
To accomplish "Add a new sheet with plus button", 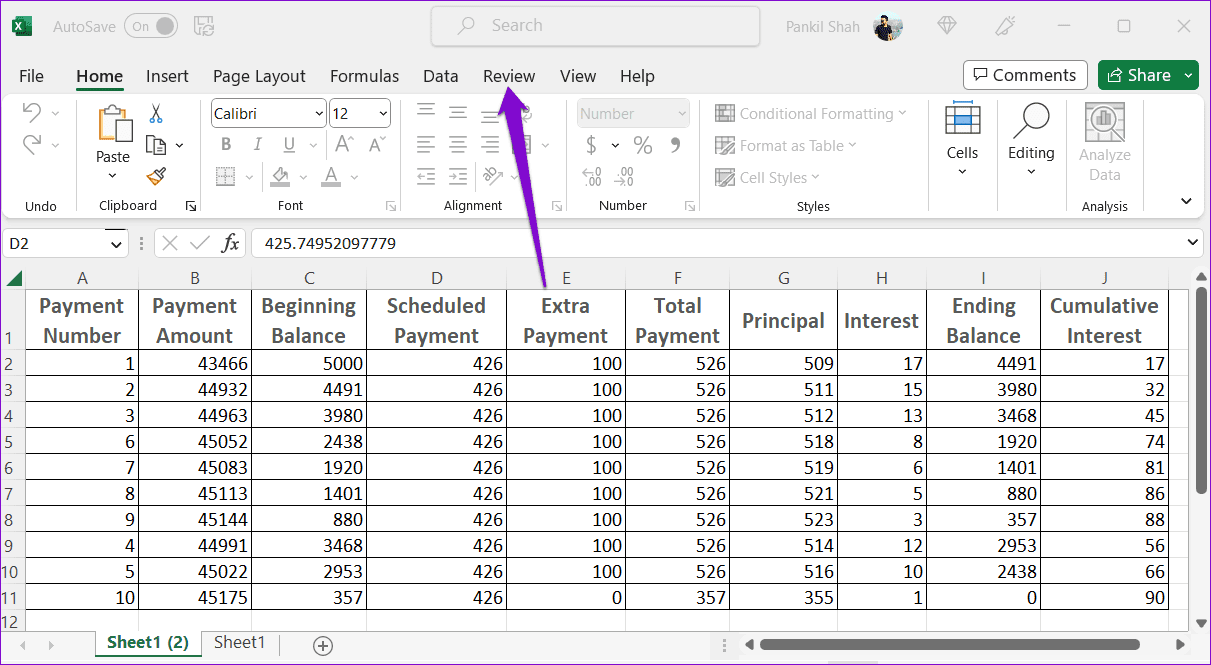I will pyautogui.click(x=322, y=646).
